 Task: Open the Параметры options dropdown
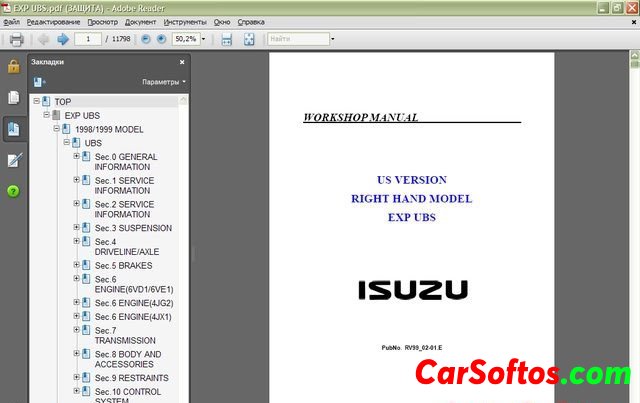(163, 82)
